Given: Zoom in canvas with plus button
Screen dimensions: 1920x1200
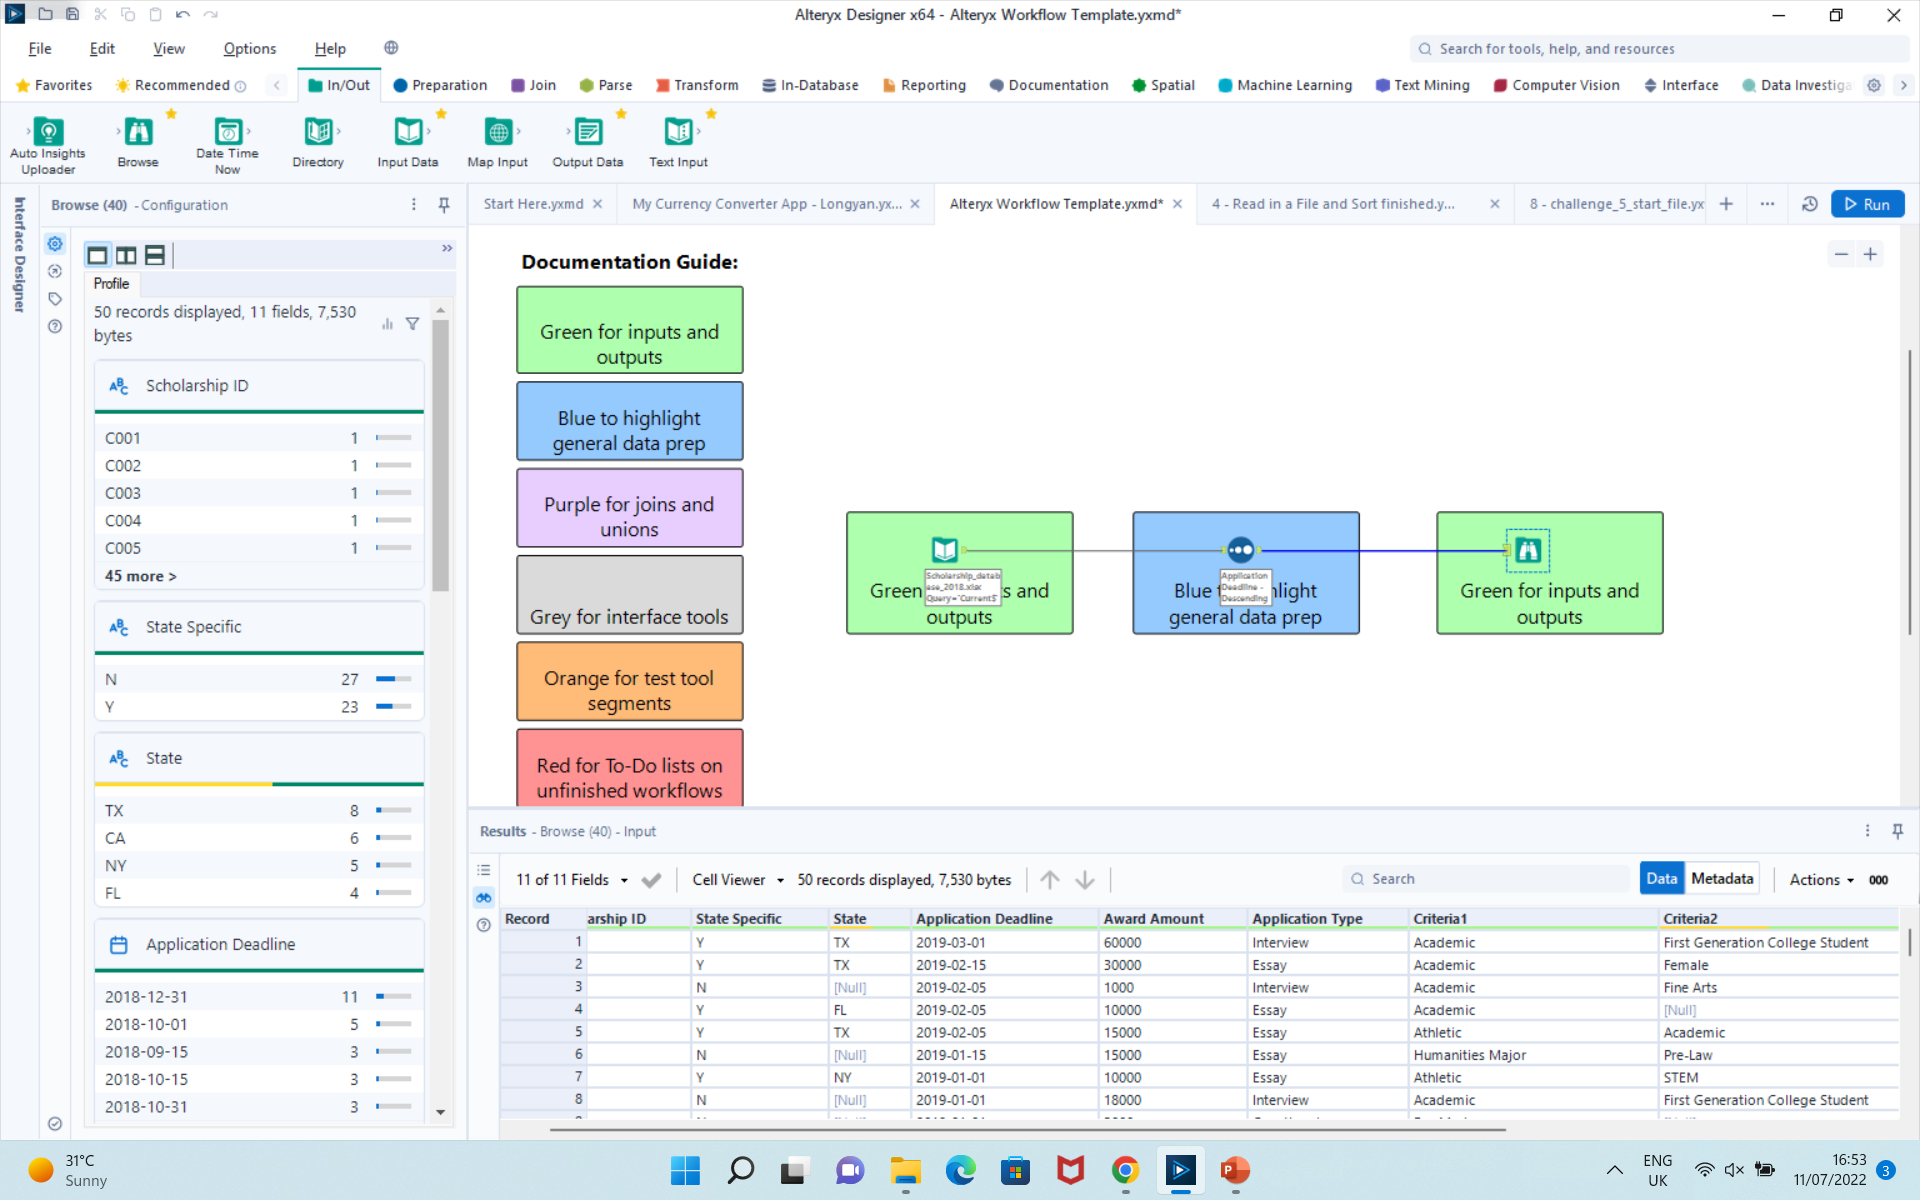Looking at the screenshot, I should (x=1870, y=254).
